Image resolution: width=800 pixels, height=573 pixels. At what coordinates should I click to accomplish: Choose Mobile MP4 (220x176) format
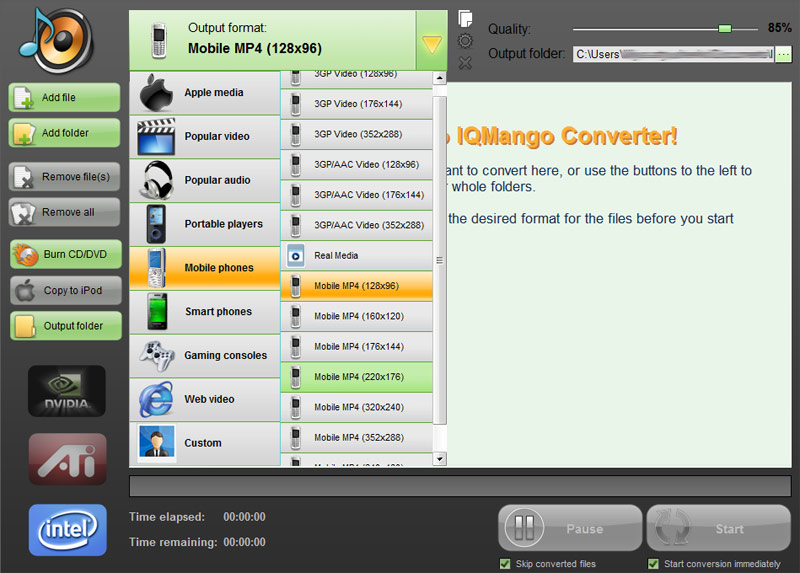[357, 377]
